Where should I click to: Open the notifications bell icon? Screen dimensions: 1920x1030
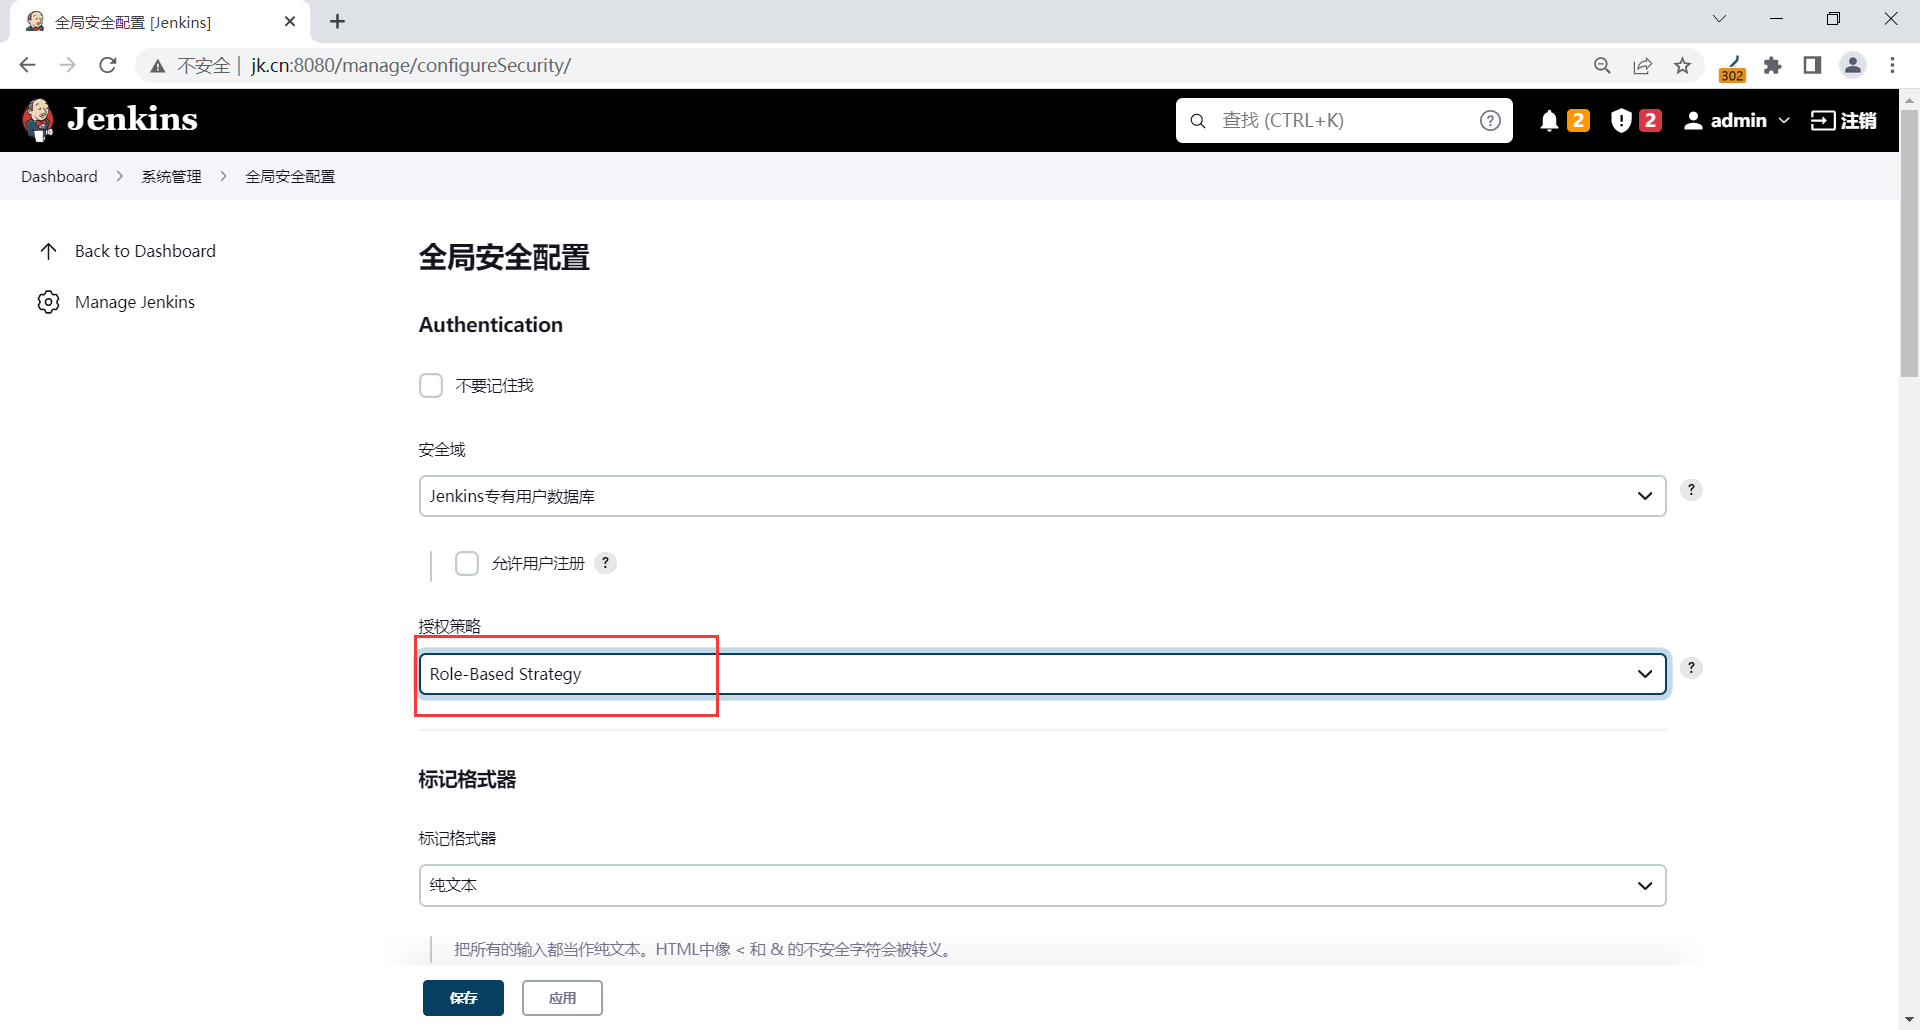coord(1549,121)
